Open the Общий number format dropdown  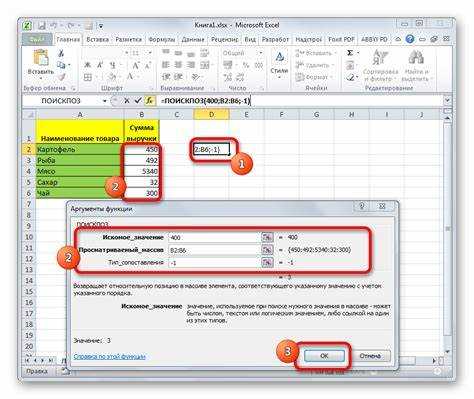[x=260, y=53]
